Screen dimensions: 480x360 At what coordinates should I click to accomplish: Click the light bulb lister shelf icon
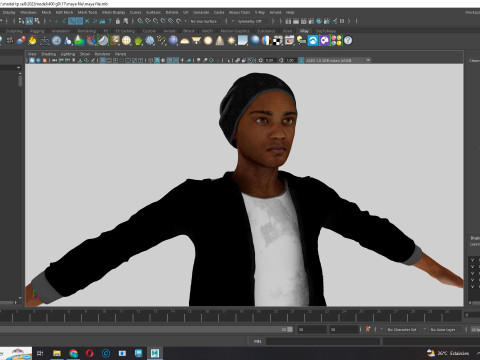pyautogui.click(x=301, y=41)
